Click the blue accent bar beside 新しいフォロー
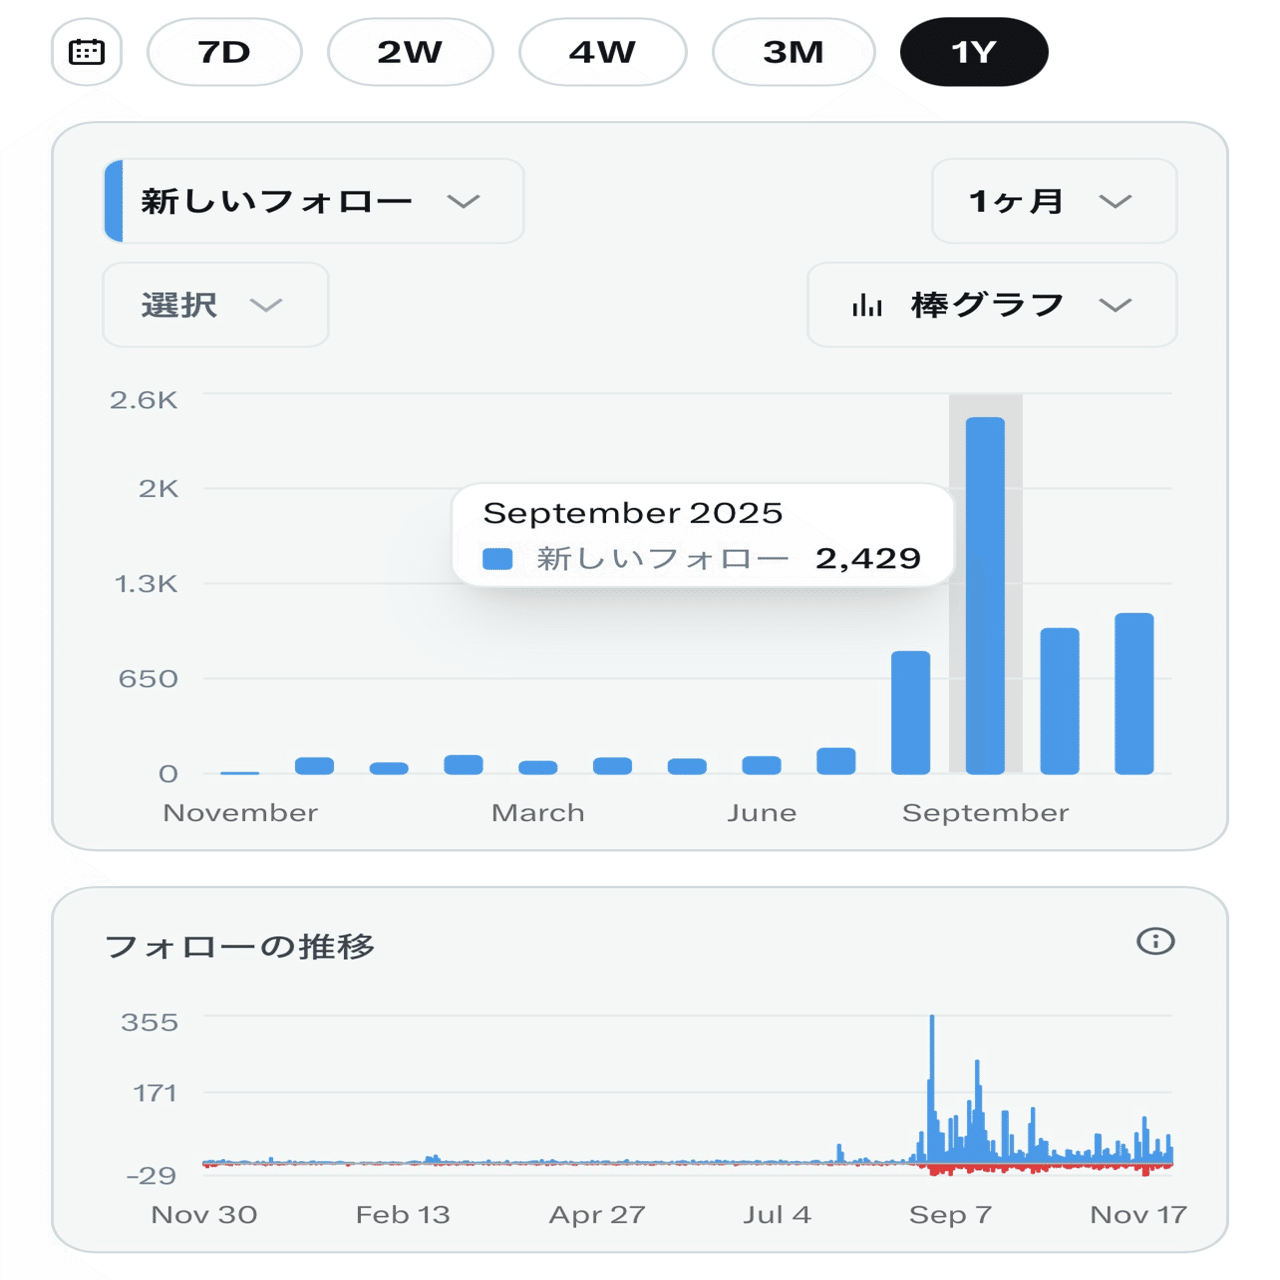Image resolution: width=1280 pixels, height=1280 pixels. point(115,201)
